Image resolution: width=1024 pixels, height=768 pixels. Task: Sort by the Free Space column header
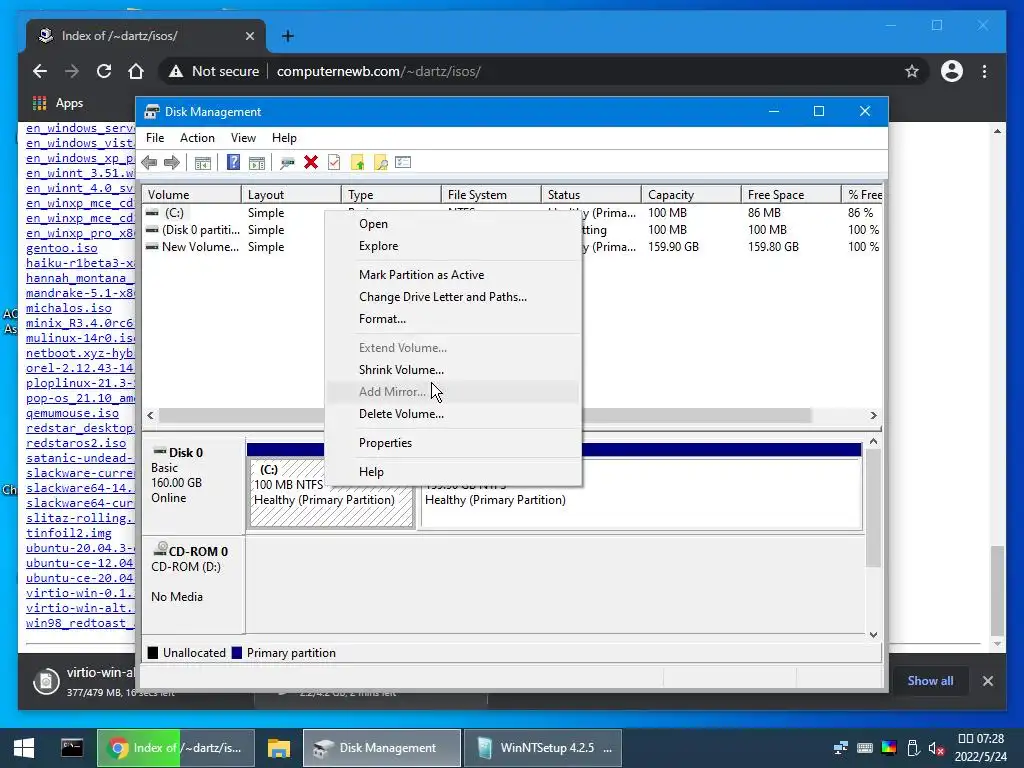click(791, 195)
